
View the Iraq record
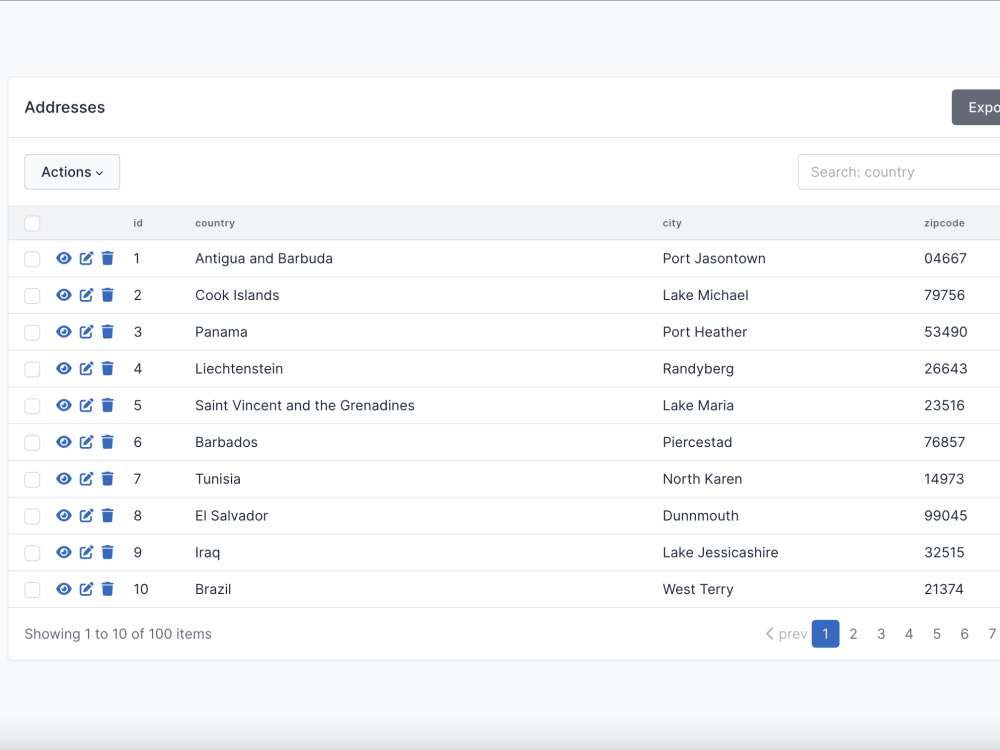64,552
